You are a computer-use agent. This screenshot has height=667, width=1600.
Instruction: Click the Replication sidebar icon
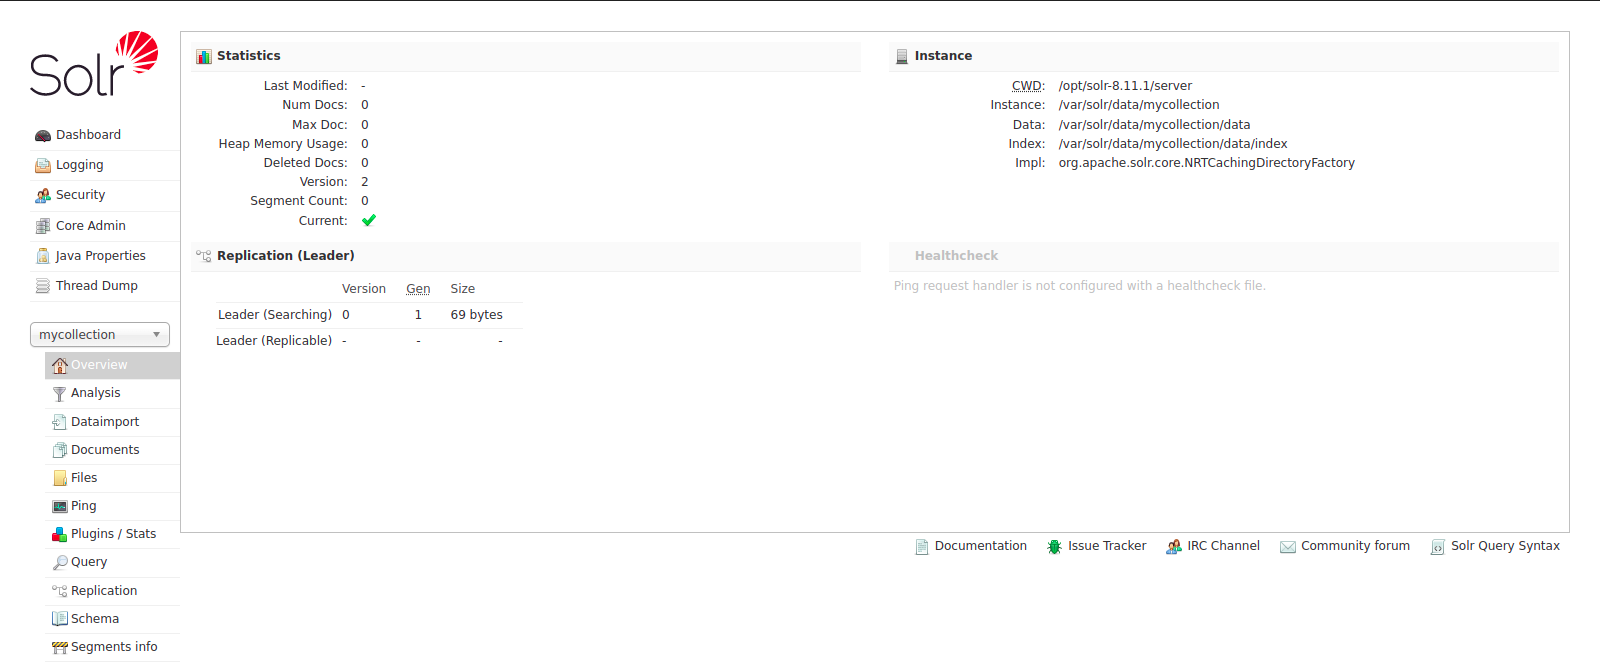(x=60, y=591)
